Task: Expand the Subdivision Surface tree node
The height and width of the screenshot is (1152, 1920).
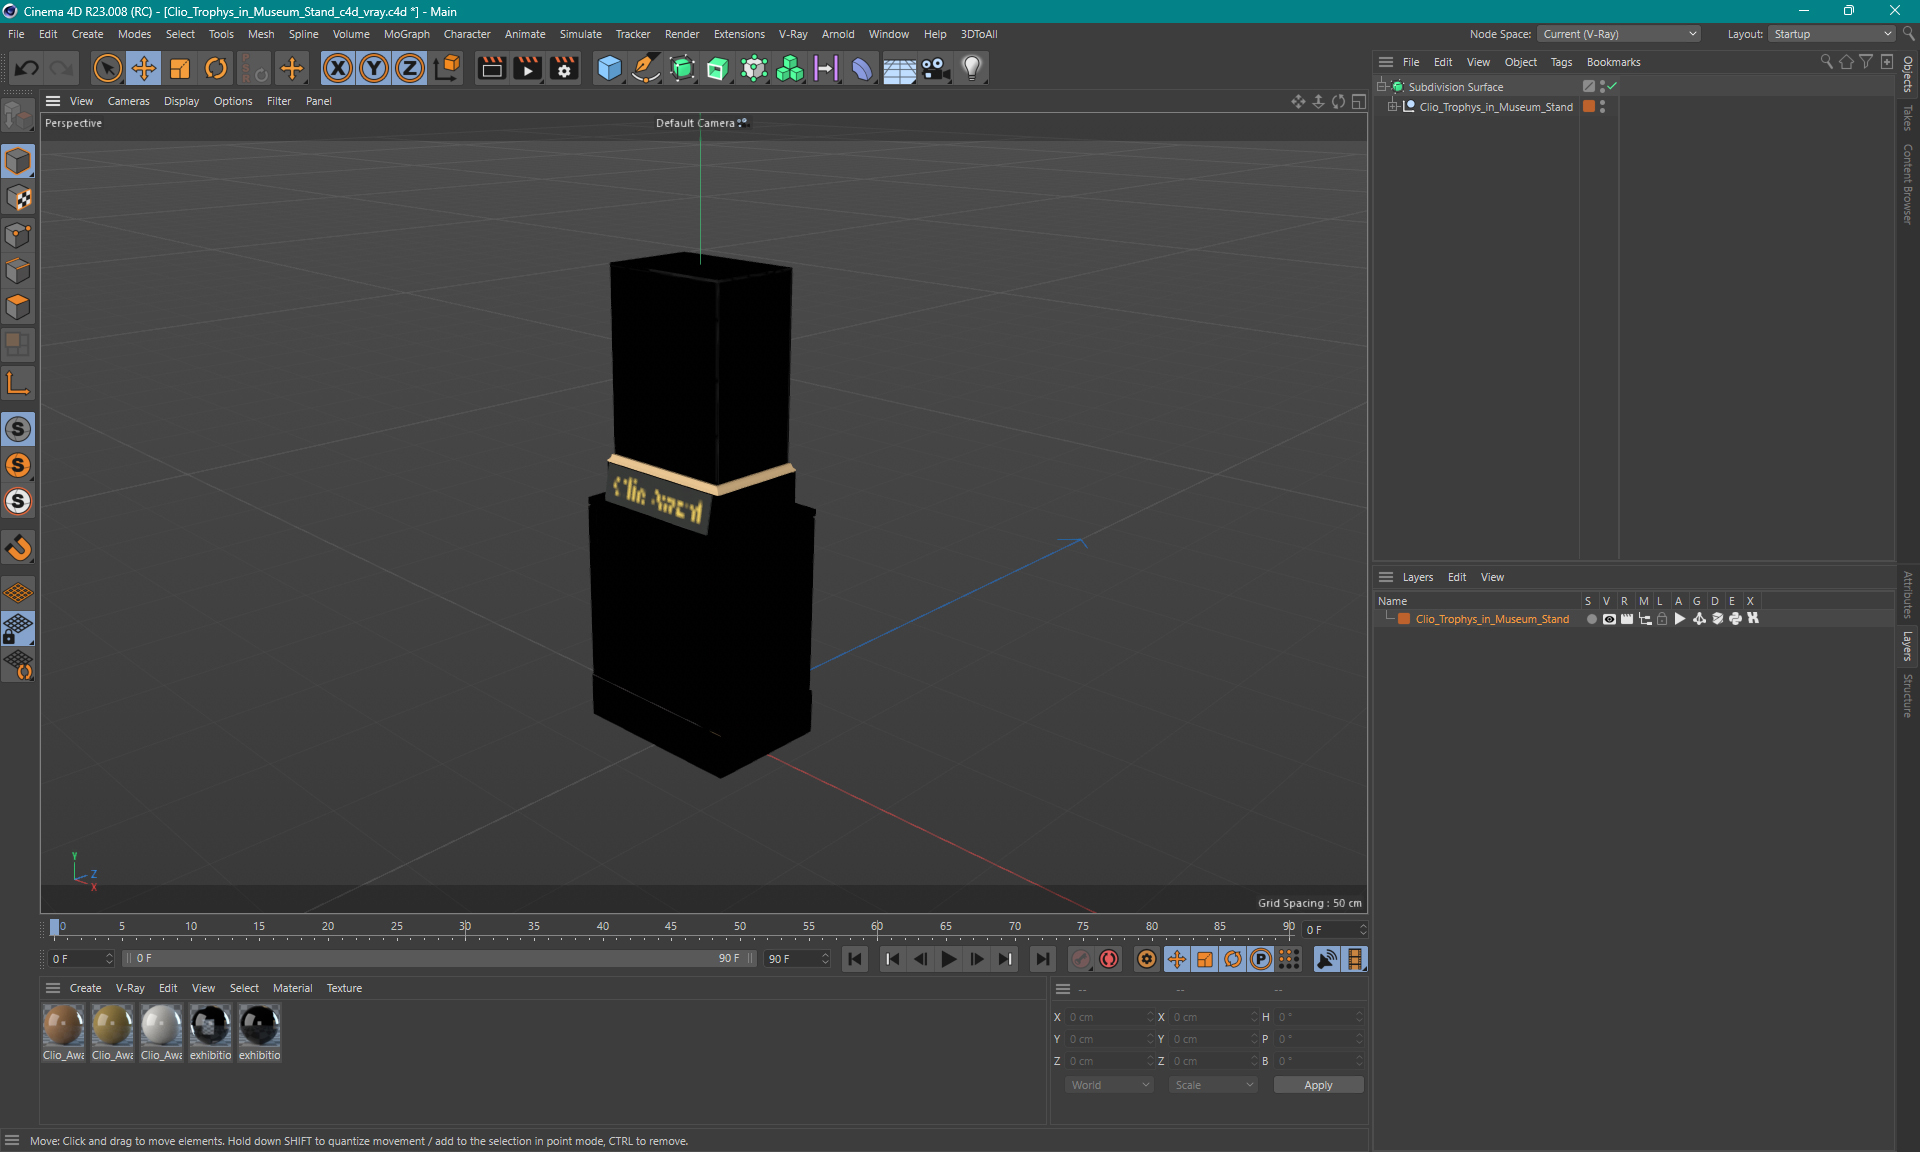Action: (1382, 86)
